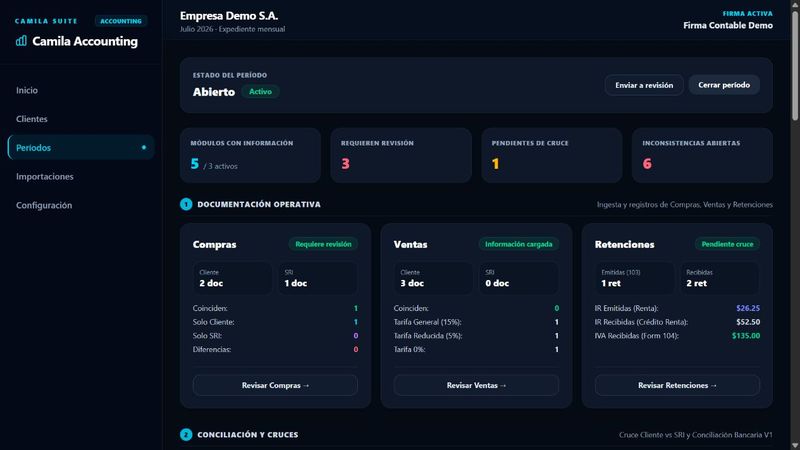Viewport: 800px width, 450px height.
Task: Click the Tarifa 0% row in Ventas
Action: click(476, 349)
